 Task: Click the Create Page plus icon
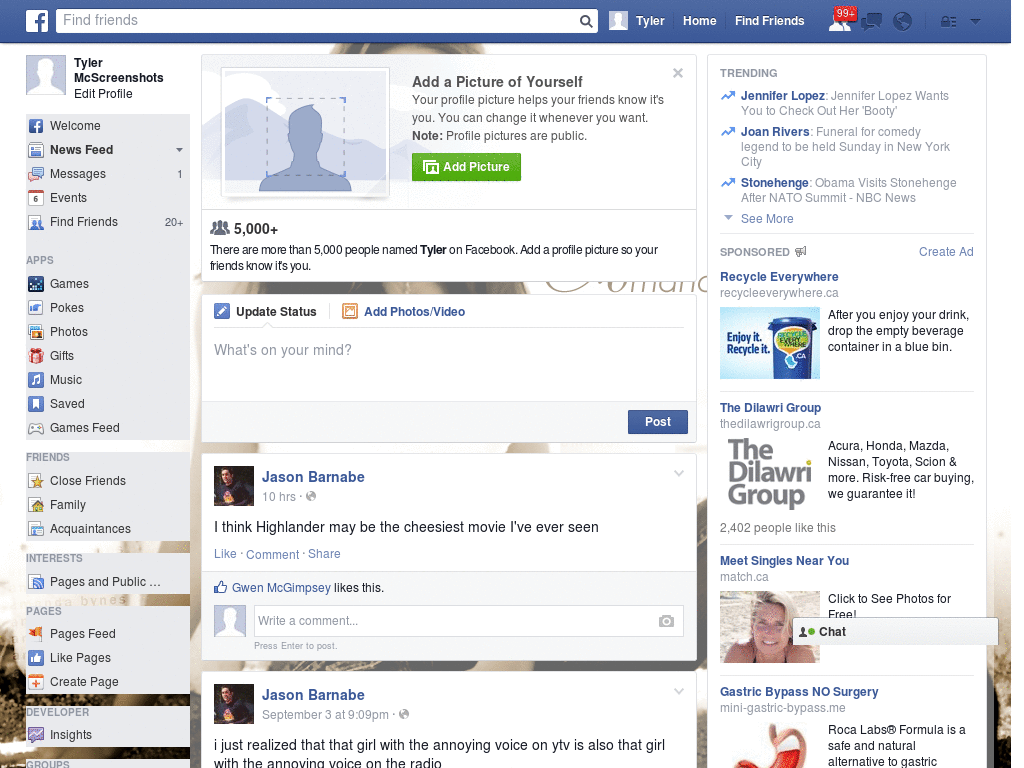tap(36, 682)
